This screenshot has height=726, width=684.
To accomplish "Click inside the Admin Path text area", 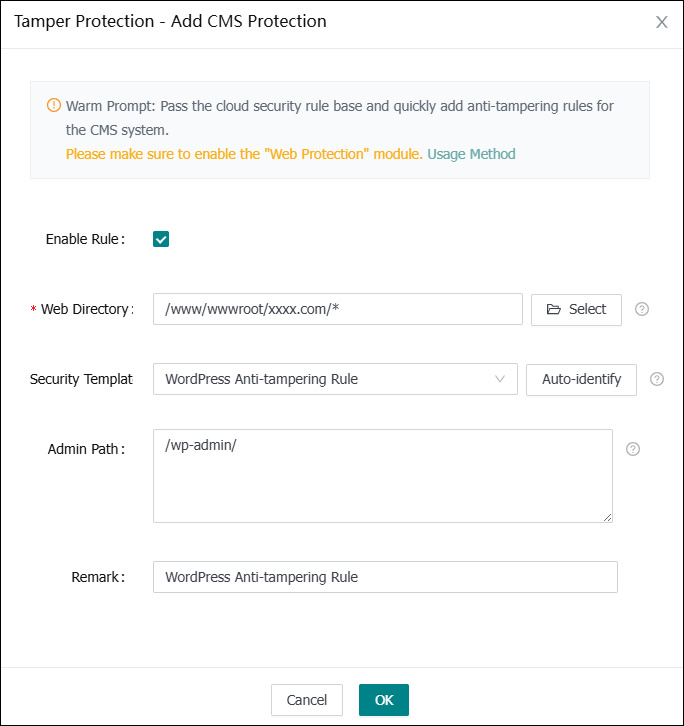I will 382,475.
